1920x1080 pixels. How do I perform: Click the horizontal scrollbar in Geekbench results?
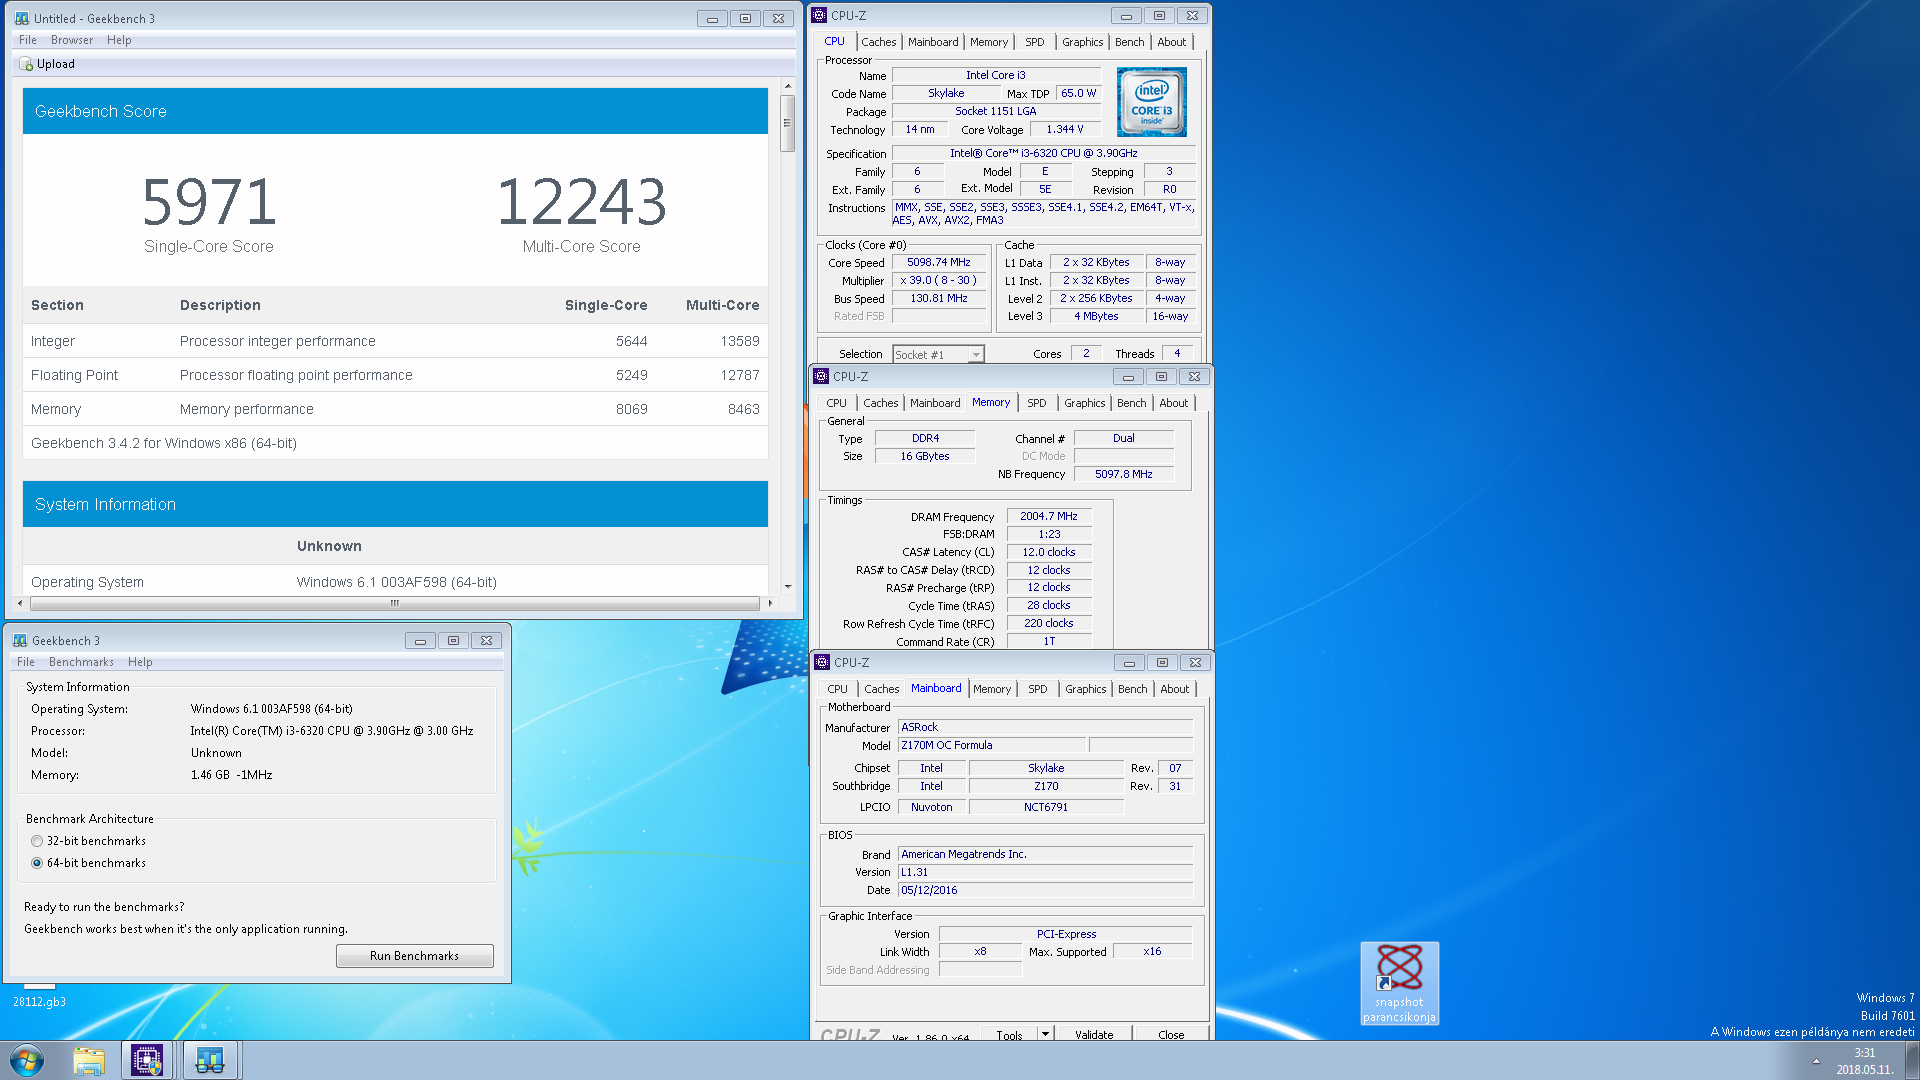394,603
